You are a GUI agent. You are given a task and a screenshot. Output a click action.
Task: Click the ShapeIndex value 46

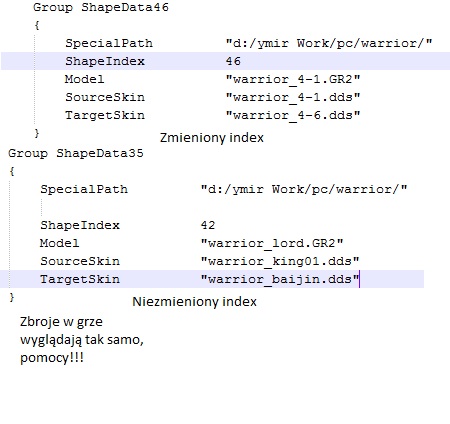tap(233, 61)
